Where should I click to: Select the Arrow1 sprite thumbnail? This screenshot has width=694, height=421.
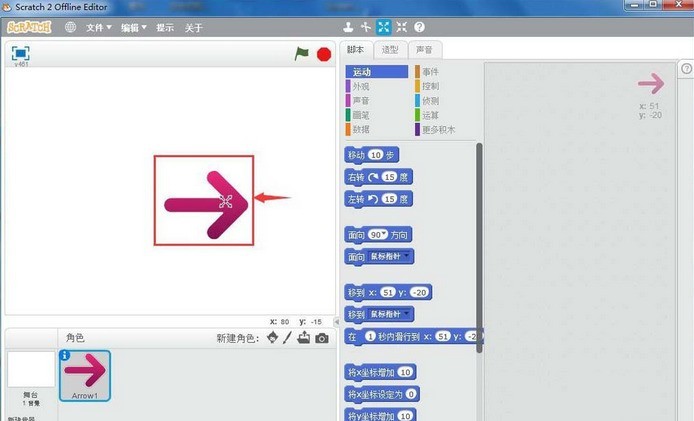point(85,374)
